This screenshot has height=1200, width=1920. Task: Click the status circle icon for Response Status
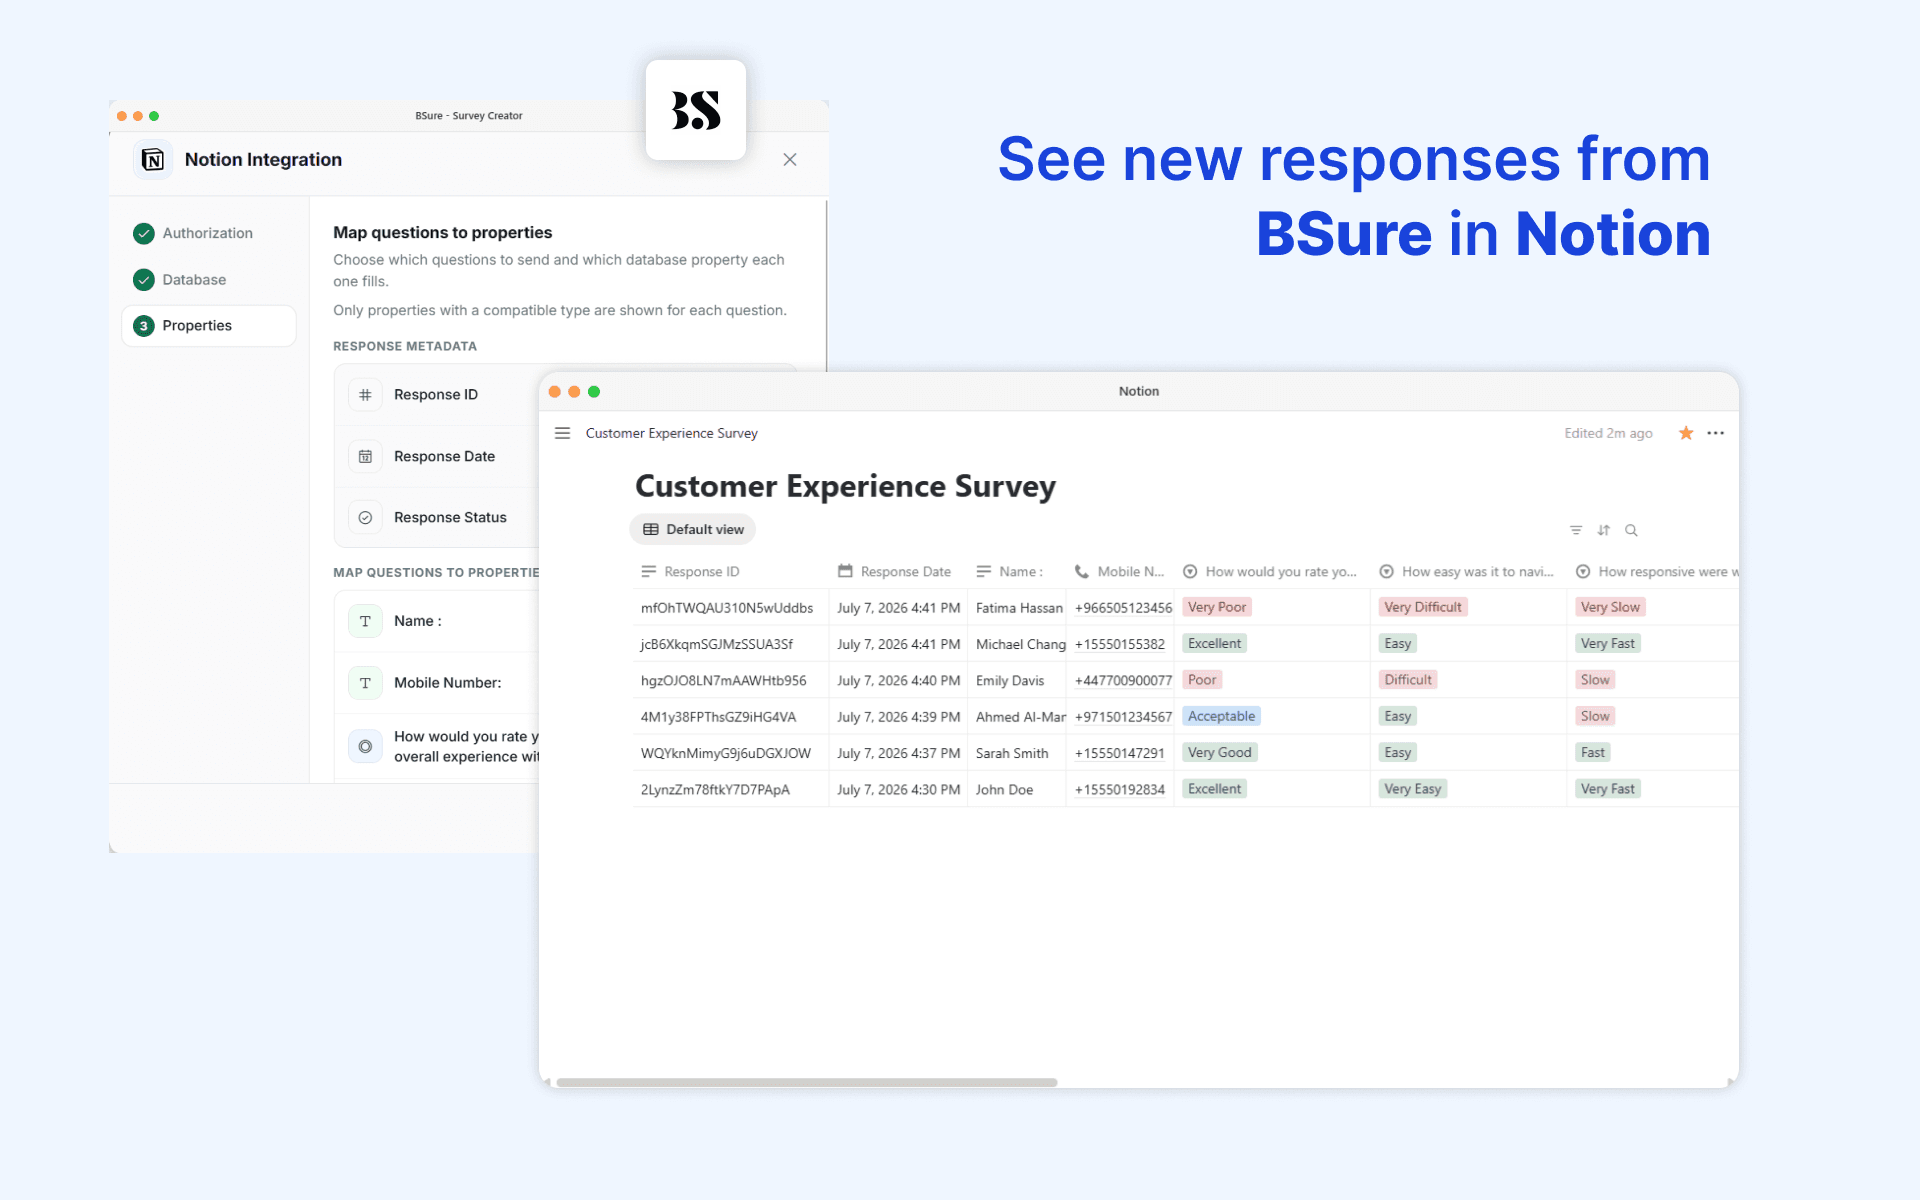click(365, 518)
